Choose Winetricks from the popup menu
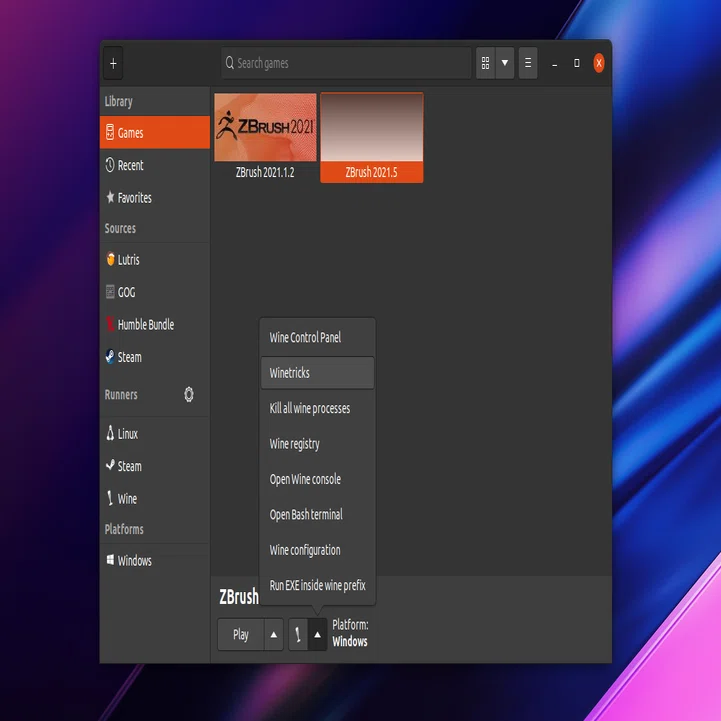The width and height of the screenshot is (721, 721). 317,373
